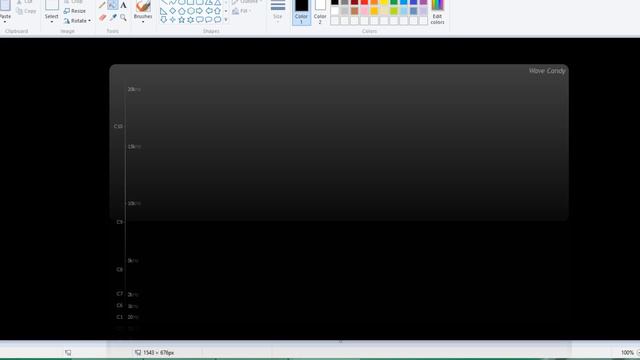Viewport: 640px width, 360px height.
Task: Open the Size line thickness dropdown
Action: click(278, 11)
